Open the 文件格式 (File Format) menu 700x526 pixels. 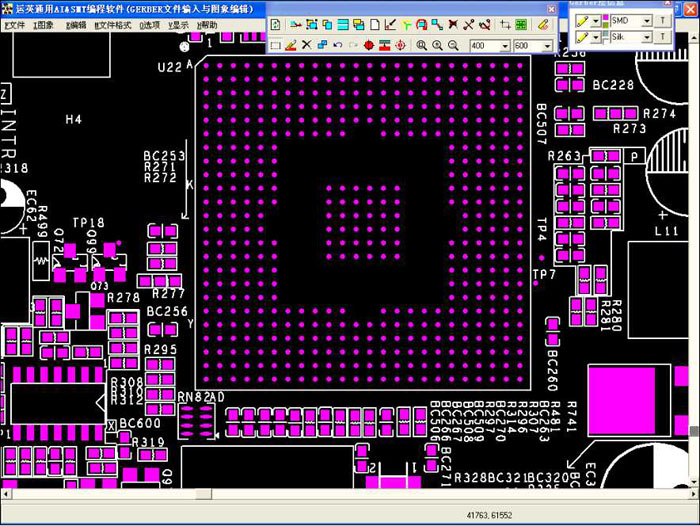pyautogui.click(x=113, y=25)
